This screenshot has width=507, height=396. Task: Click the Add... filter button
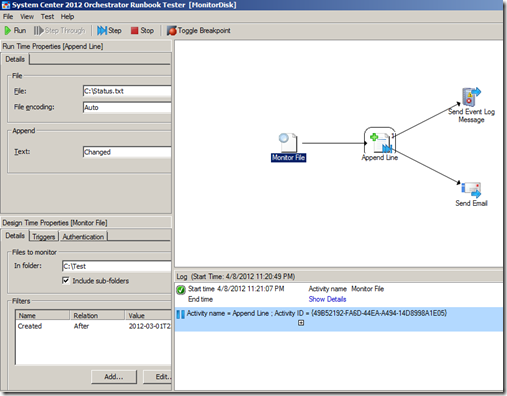click(114, 377)
